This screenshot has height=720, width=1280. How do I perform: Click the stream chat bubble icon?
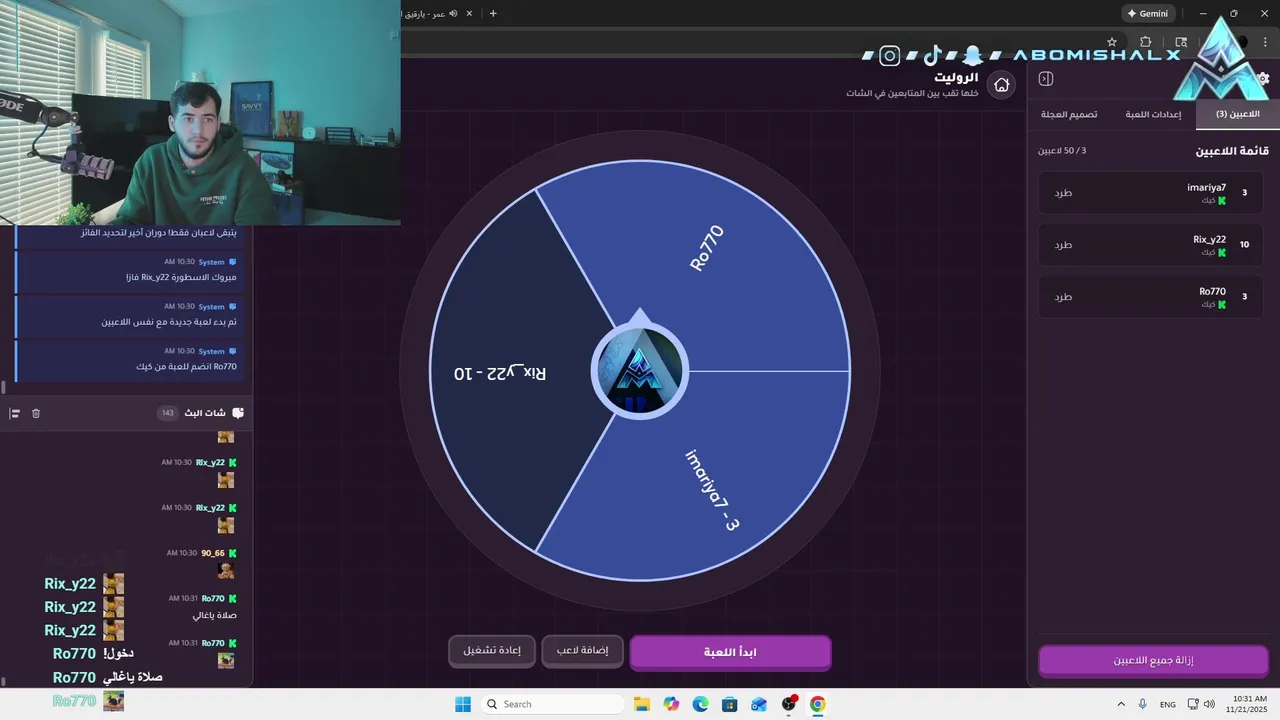(238, 413)
